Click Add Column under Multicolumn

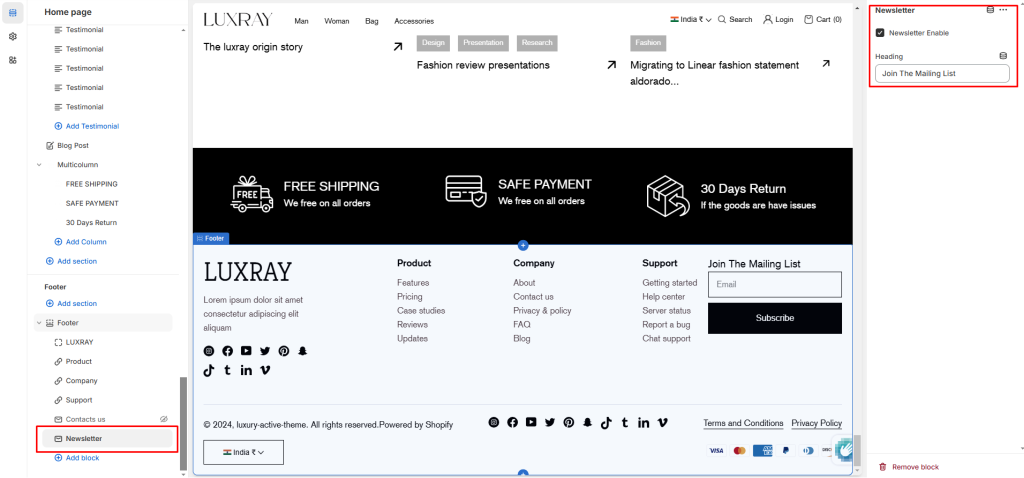point(80,242)
